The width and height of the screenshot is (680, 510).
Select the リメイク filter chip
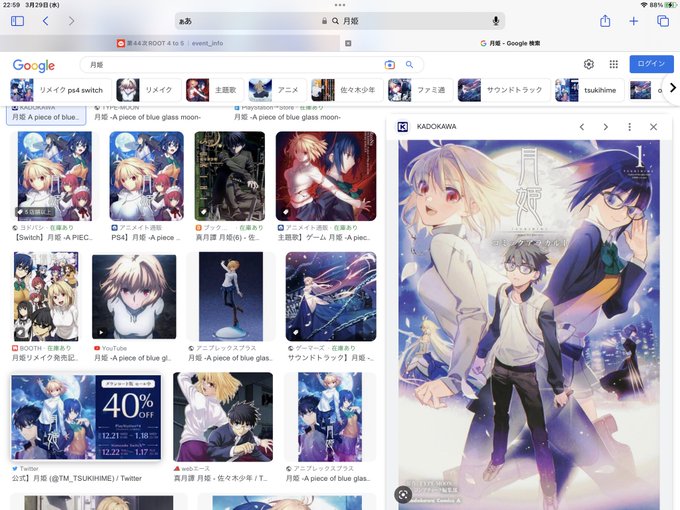[x=148, y=90]
